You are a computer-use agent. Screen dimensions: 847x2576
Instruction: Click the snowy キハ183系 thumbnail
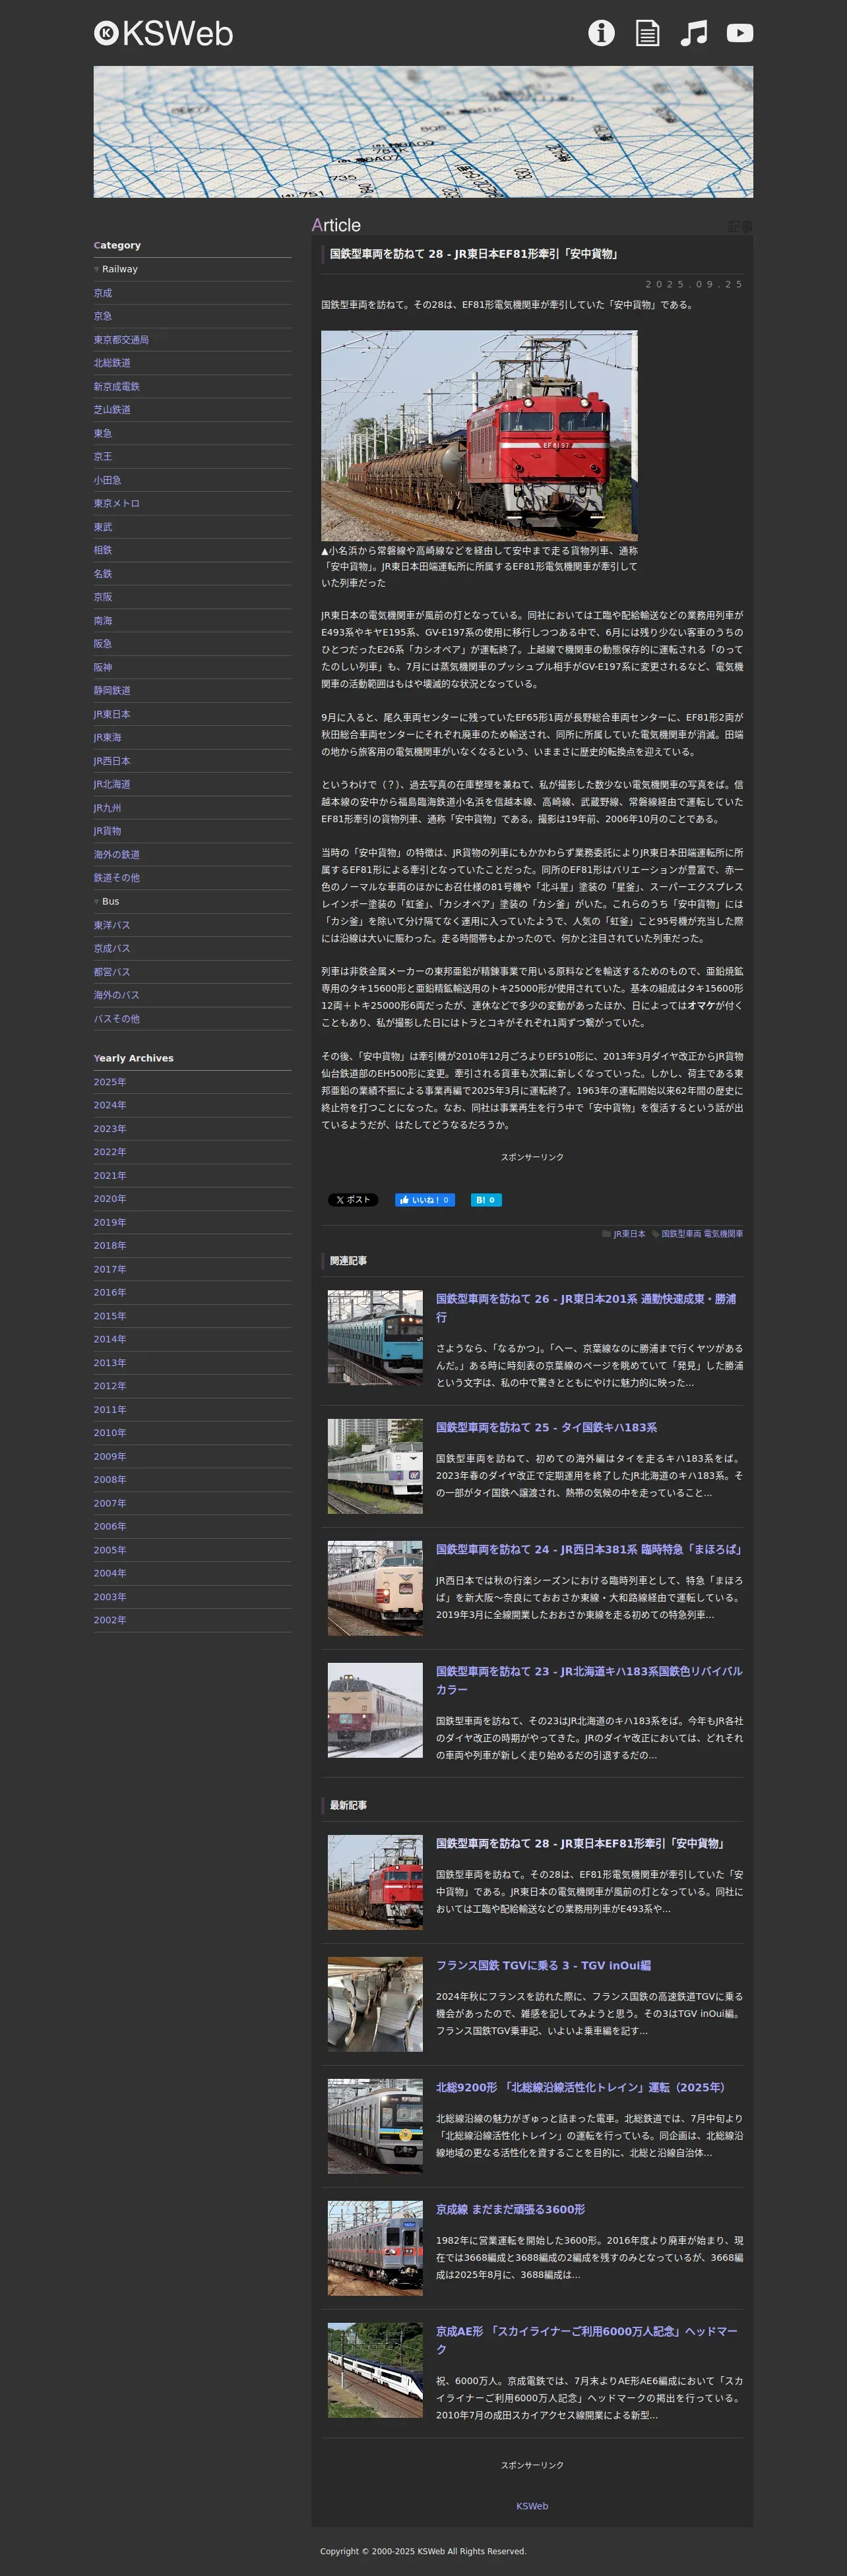point(375,1710)
